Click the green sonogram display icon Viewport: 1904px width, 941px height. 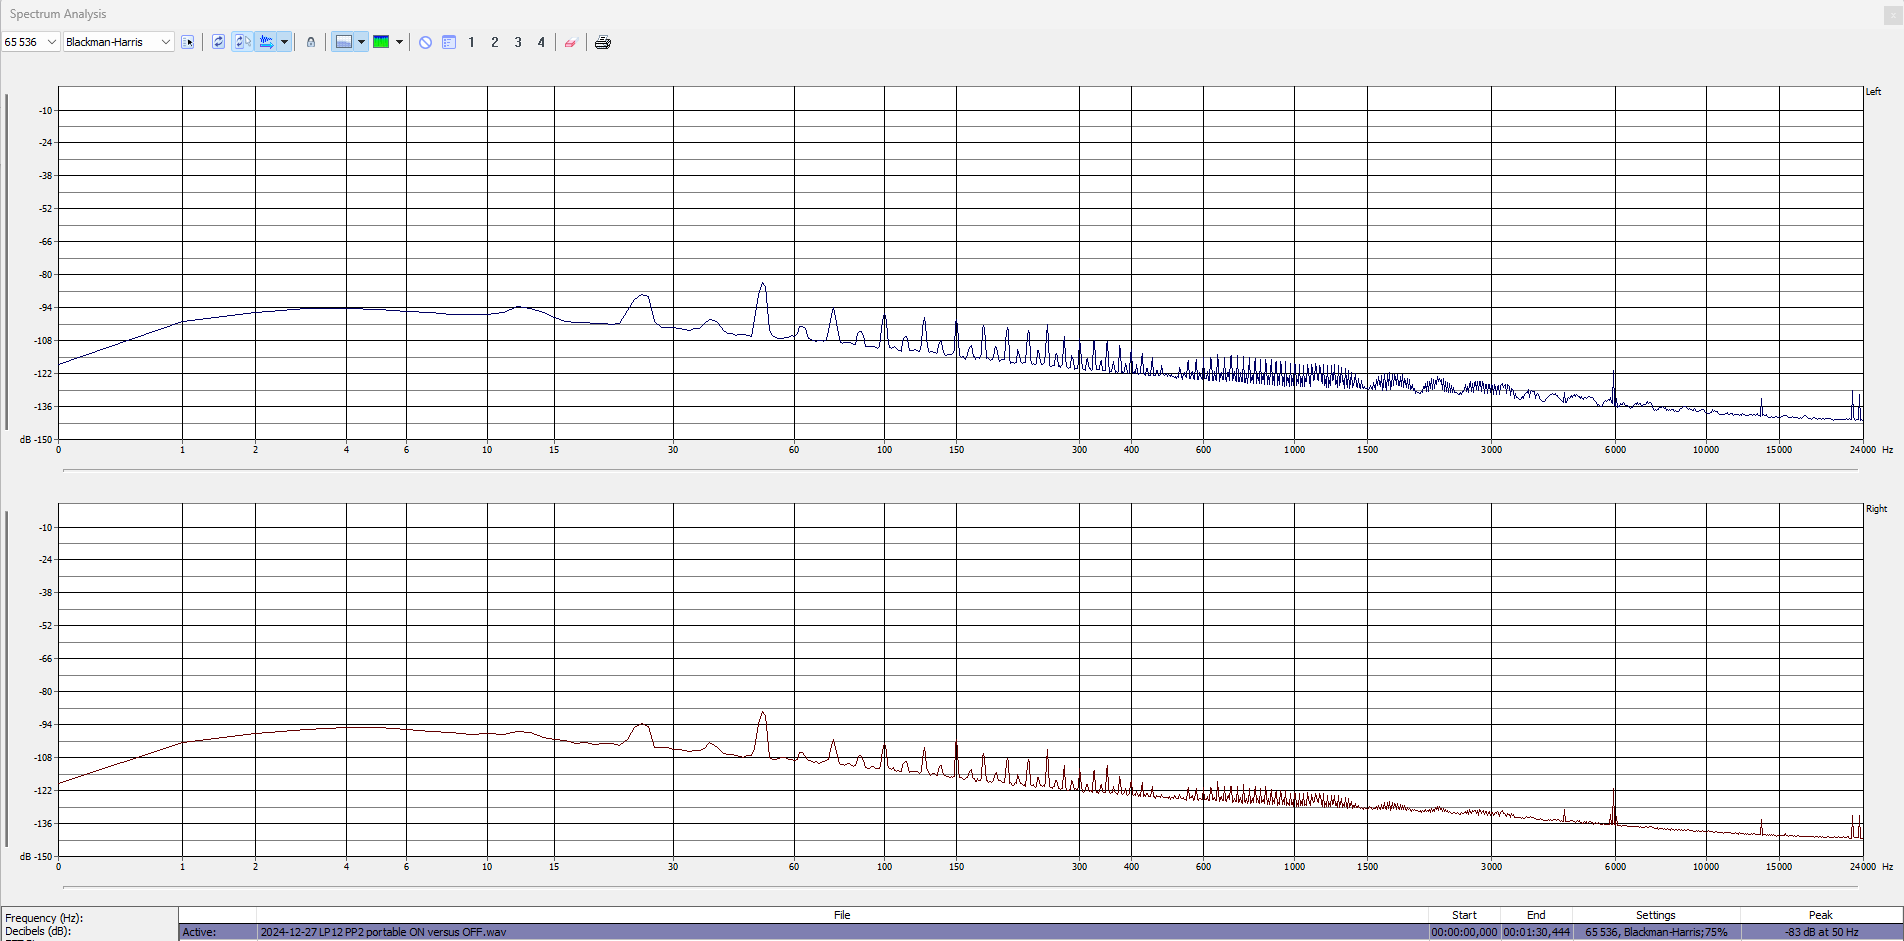(381, 42)
